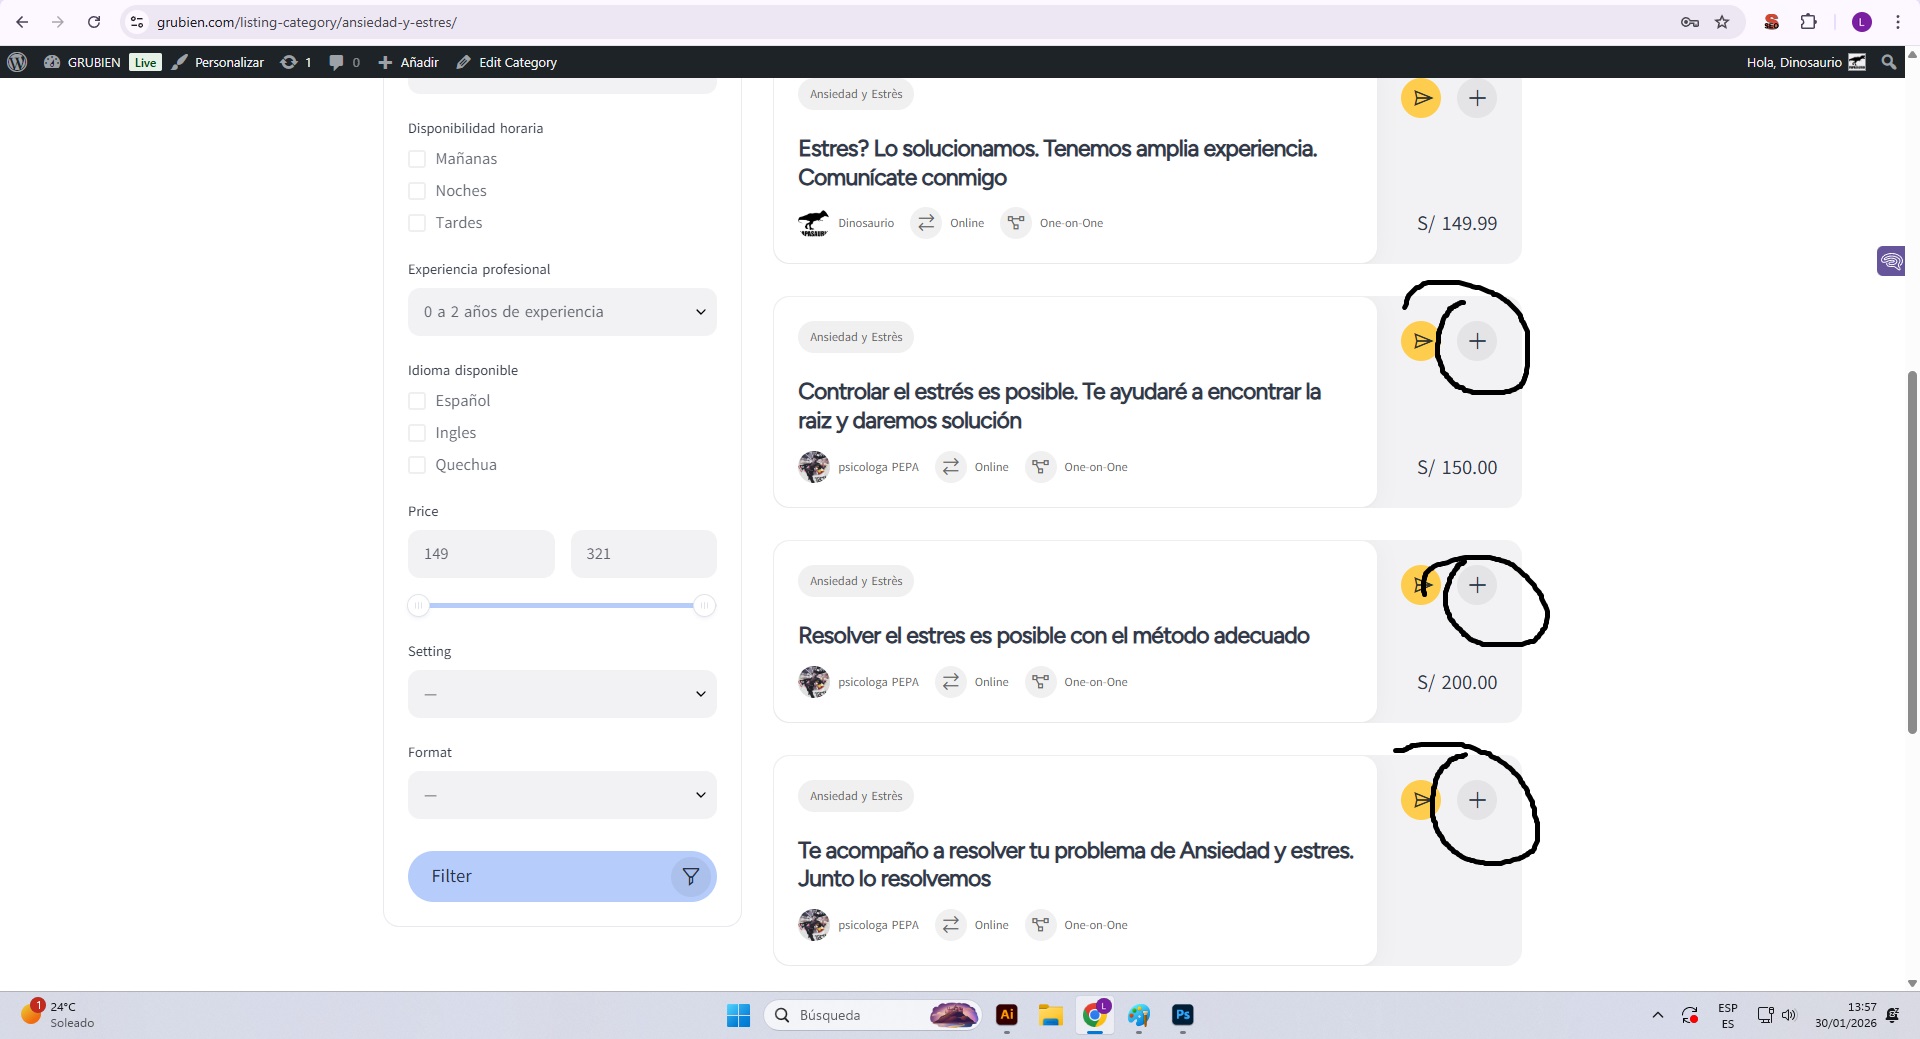Click the plus icon on S/ 150.00 listing
The width and height of the screenshot is (1920, 1039).
(1477, 341)
